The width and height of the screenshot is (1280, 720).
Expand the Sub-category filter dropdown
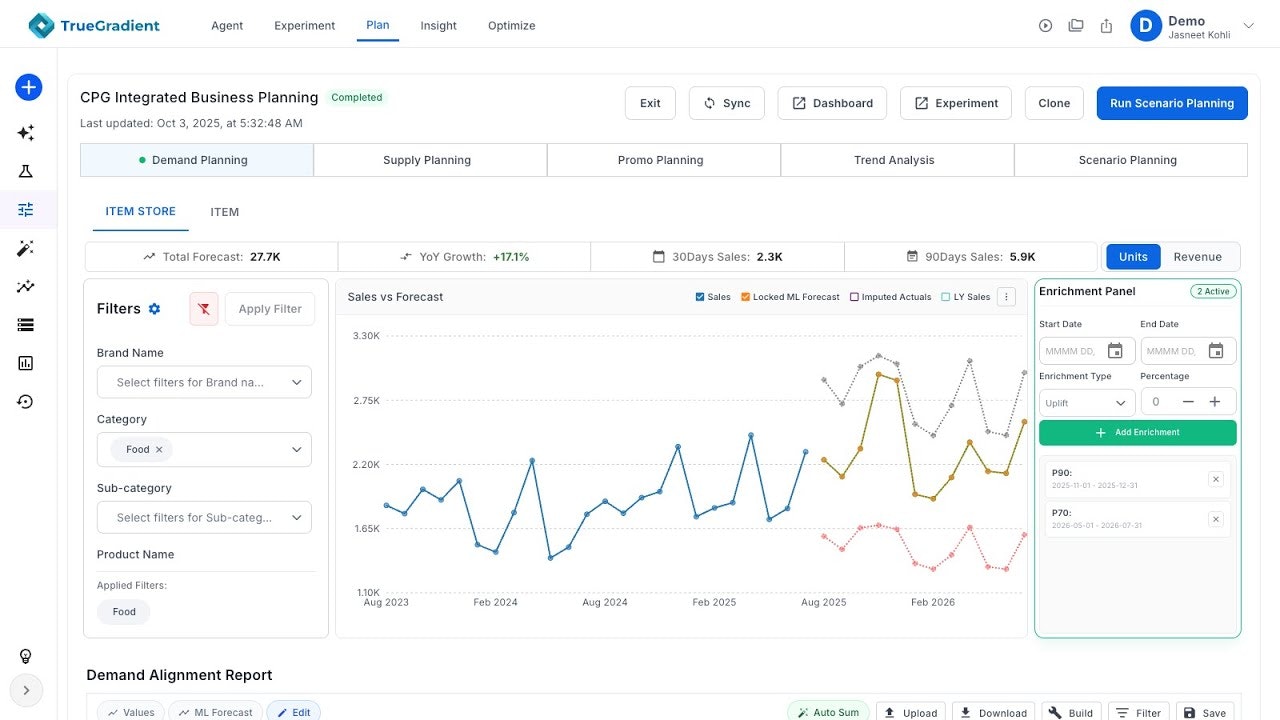pyautogui.click(x=204, y=517)
